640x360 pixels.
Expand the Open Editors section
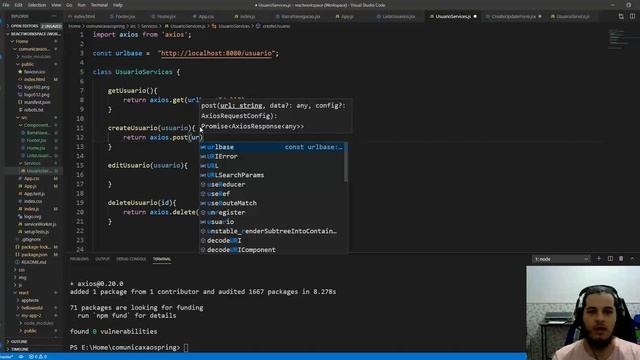[x=34, y=26]
